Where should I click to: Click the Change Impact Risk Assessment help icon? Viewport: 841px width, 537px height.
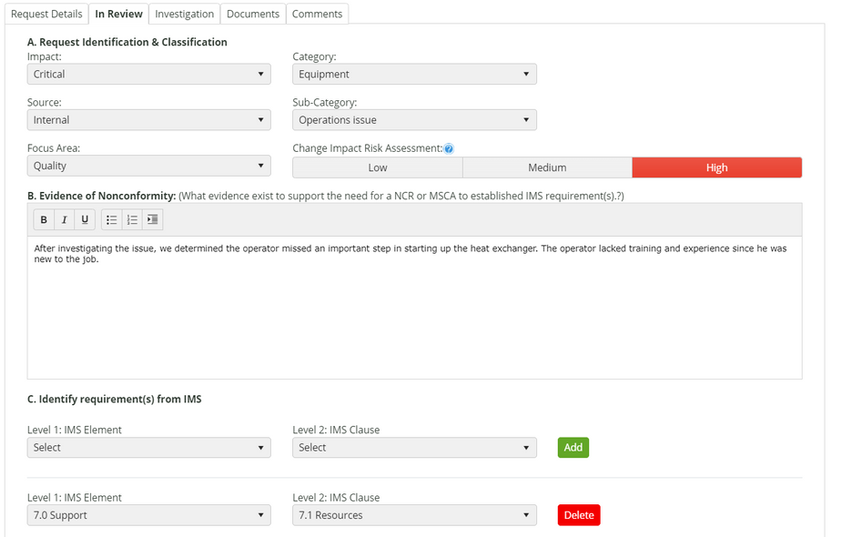(x=449, y=149)
